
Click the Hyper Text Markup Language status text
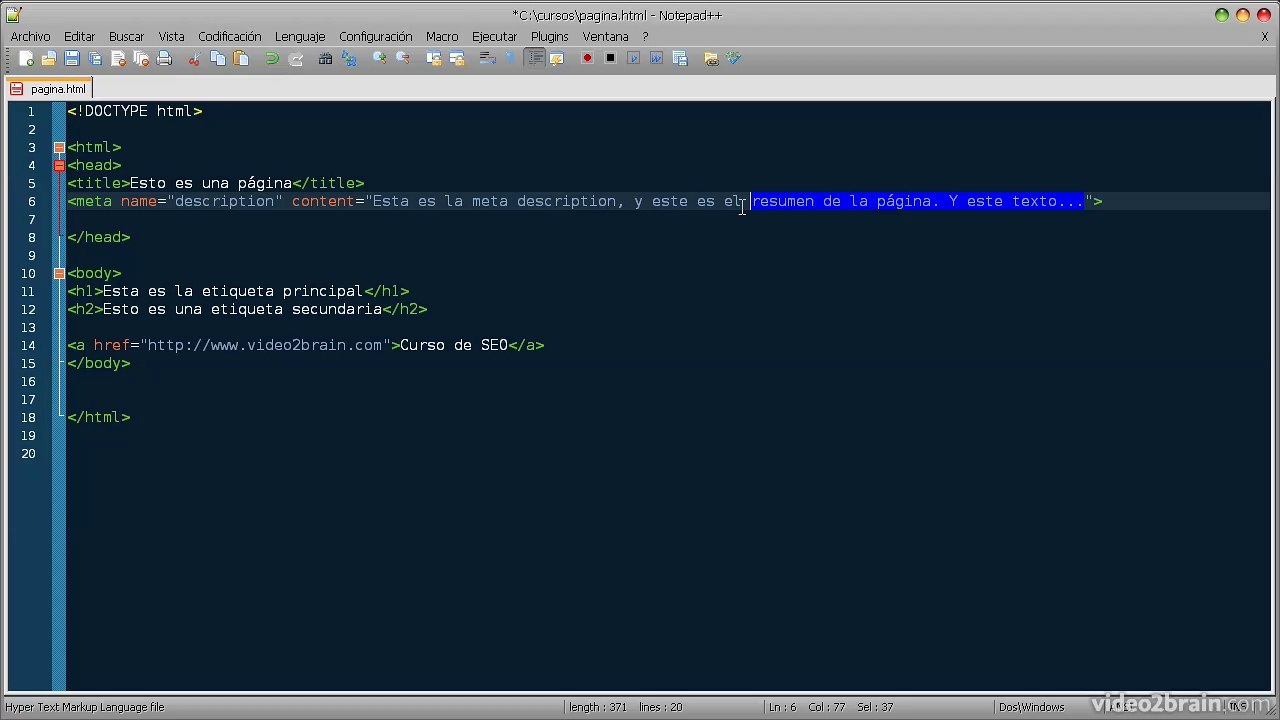click(85, 707)
